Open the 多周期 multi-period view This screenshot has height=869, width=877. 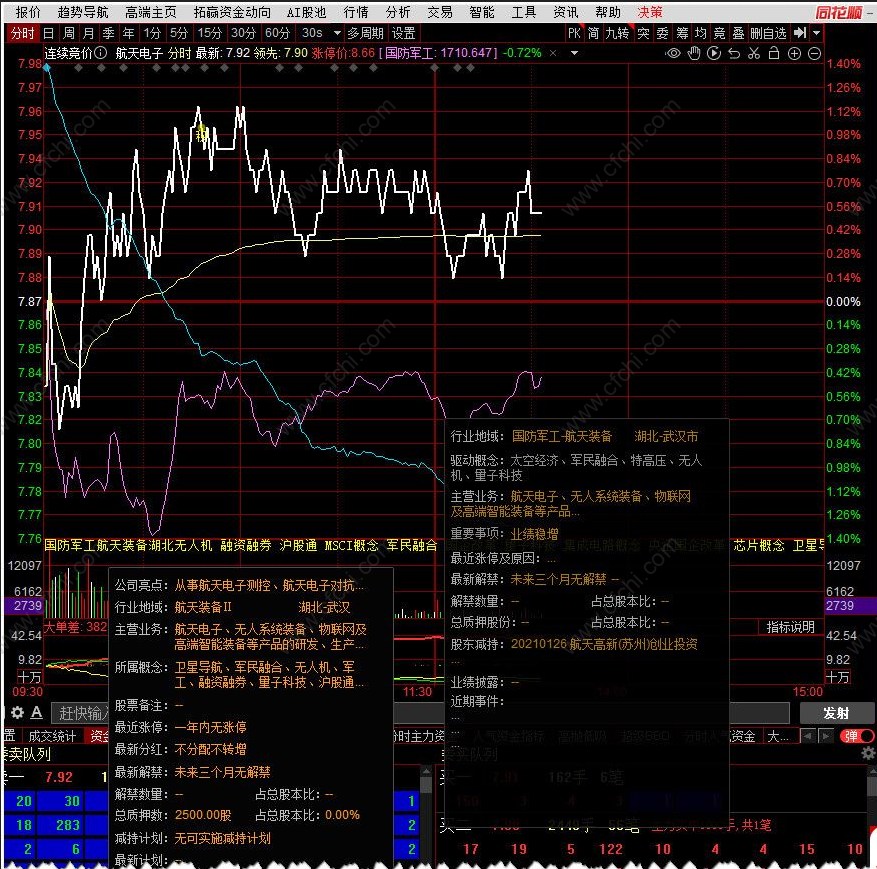pos(365,34)
